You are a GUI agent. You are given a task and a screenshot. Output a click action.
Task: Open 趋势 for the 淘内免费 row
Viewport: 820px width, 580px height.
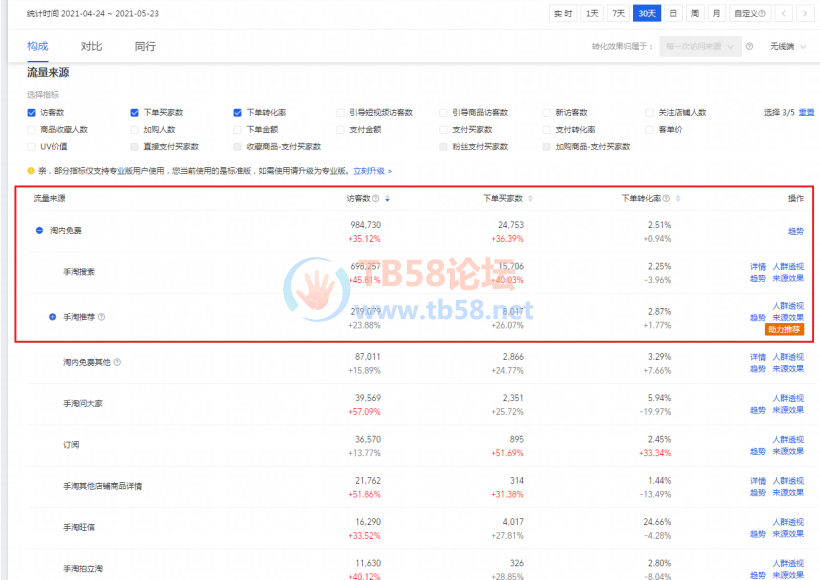(x=796, y=231)
